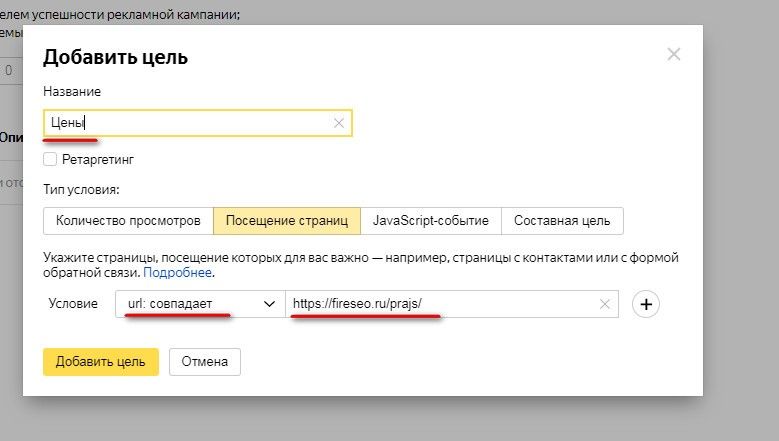Cancel with the Отмена button
779x441 pixels.
click(205, 361)
